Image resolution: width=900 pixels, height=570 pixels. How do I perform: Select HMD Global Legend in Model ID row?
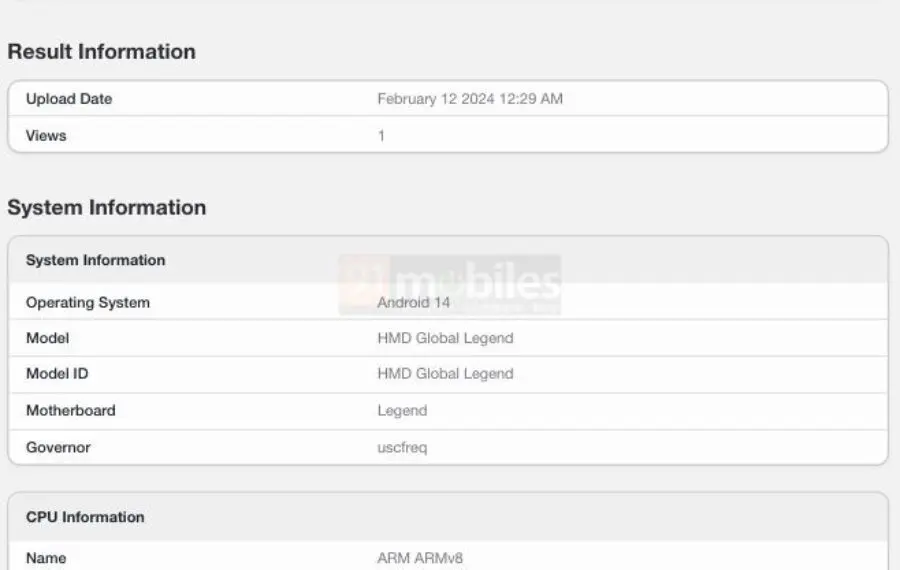[x=445, y=374]
